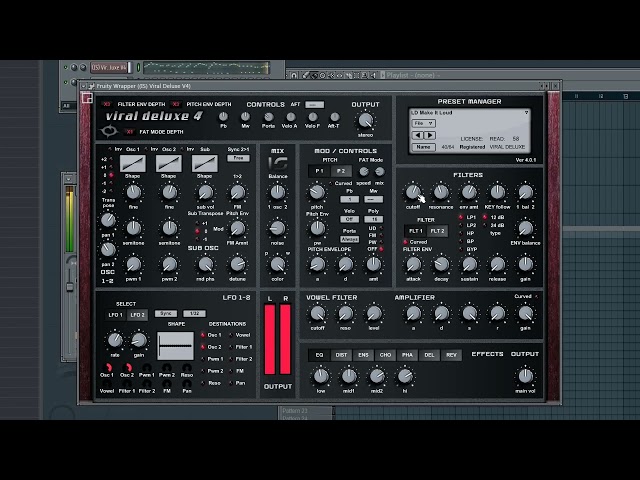Click the Osc 1 waveform shape display

pyautogui.click(x=133, y=164)
